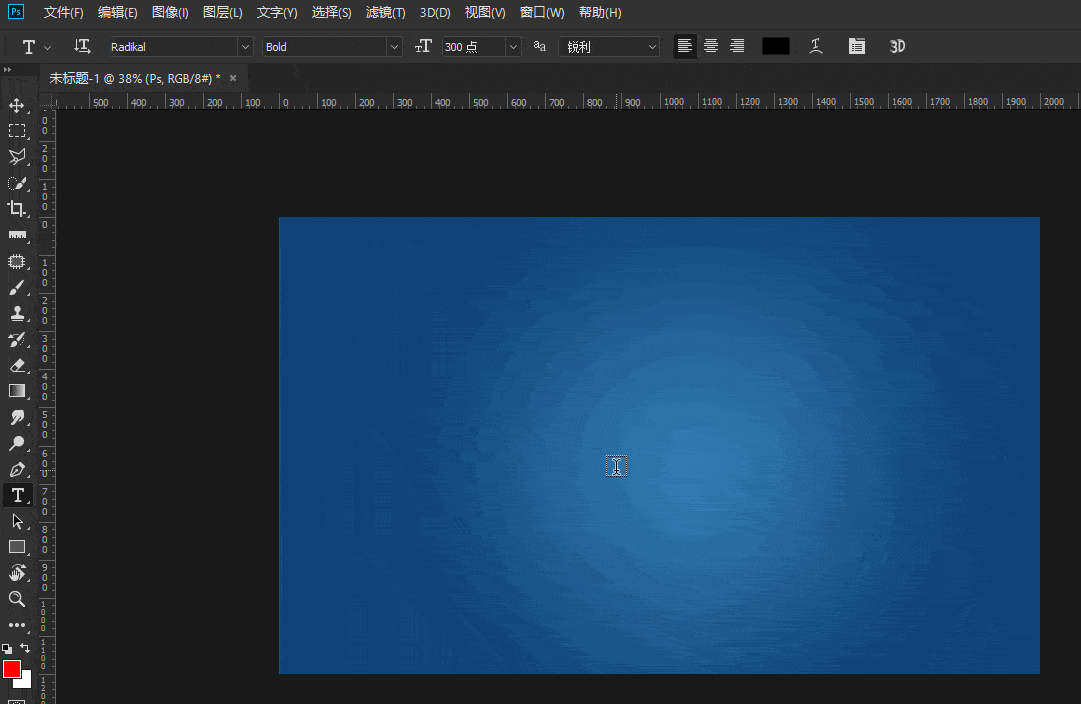Select the History Brush tool
The height and width of the screenshot is (704, 1081).
(17, 339)
